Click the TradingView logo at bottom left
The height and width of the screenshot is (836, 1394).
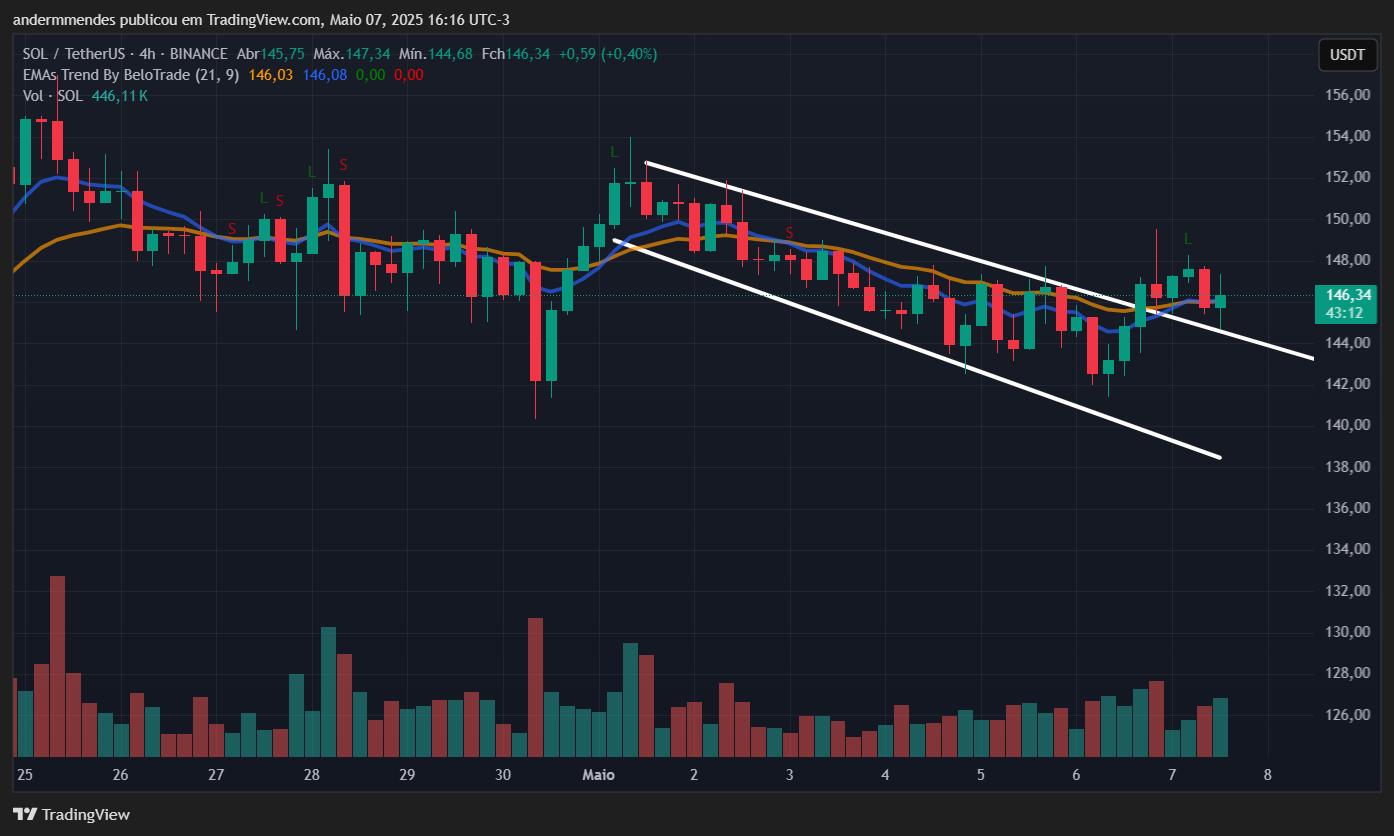pos(71,814)
